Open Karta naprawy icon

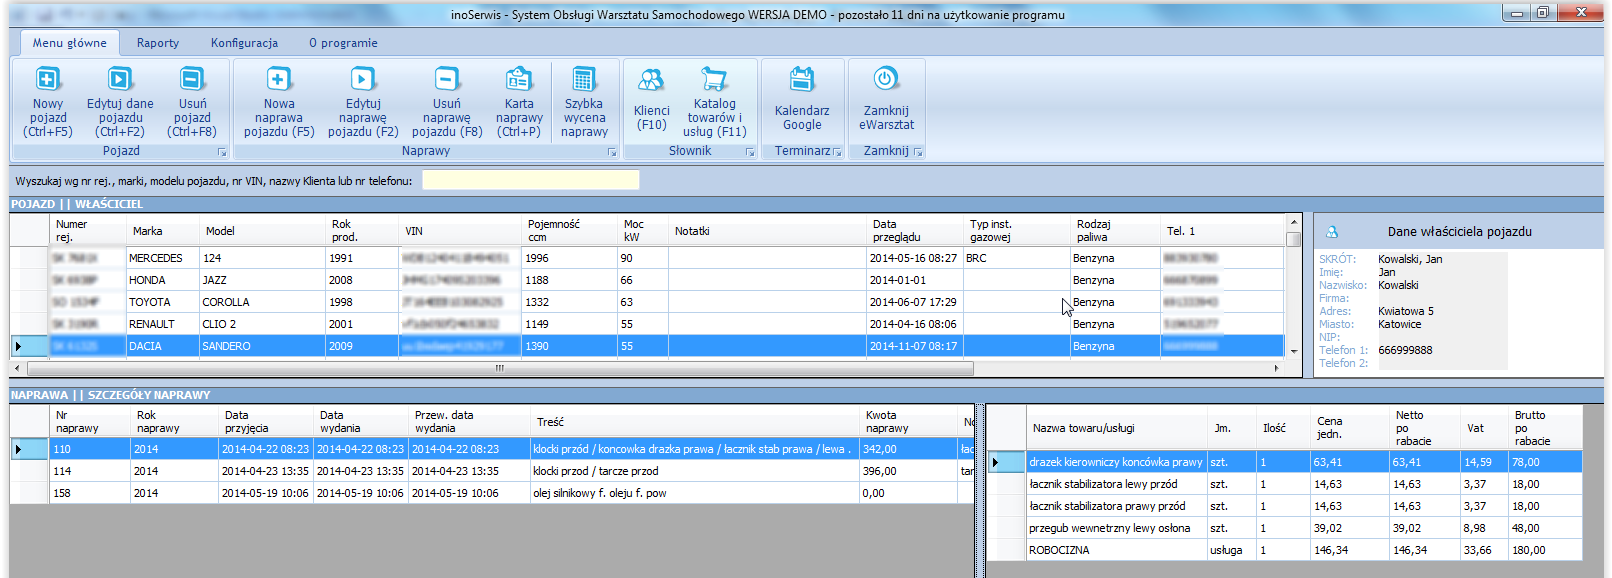tap(519, 79)
